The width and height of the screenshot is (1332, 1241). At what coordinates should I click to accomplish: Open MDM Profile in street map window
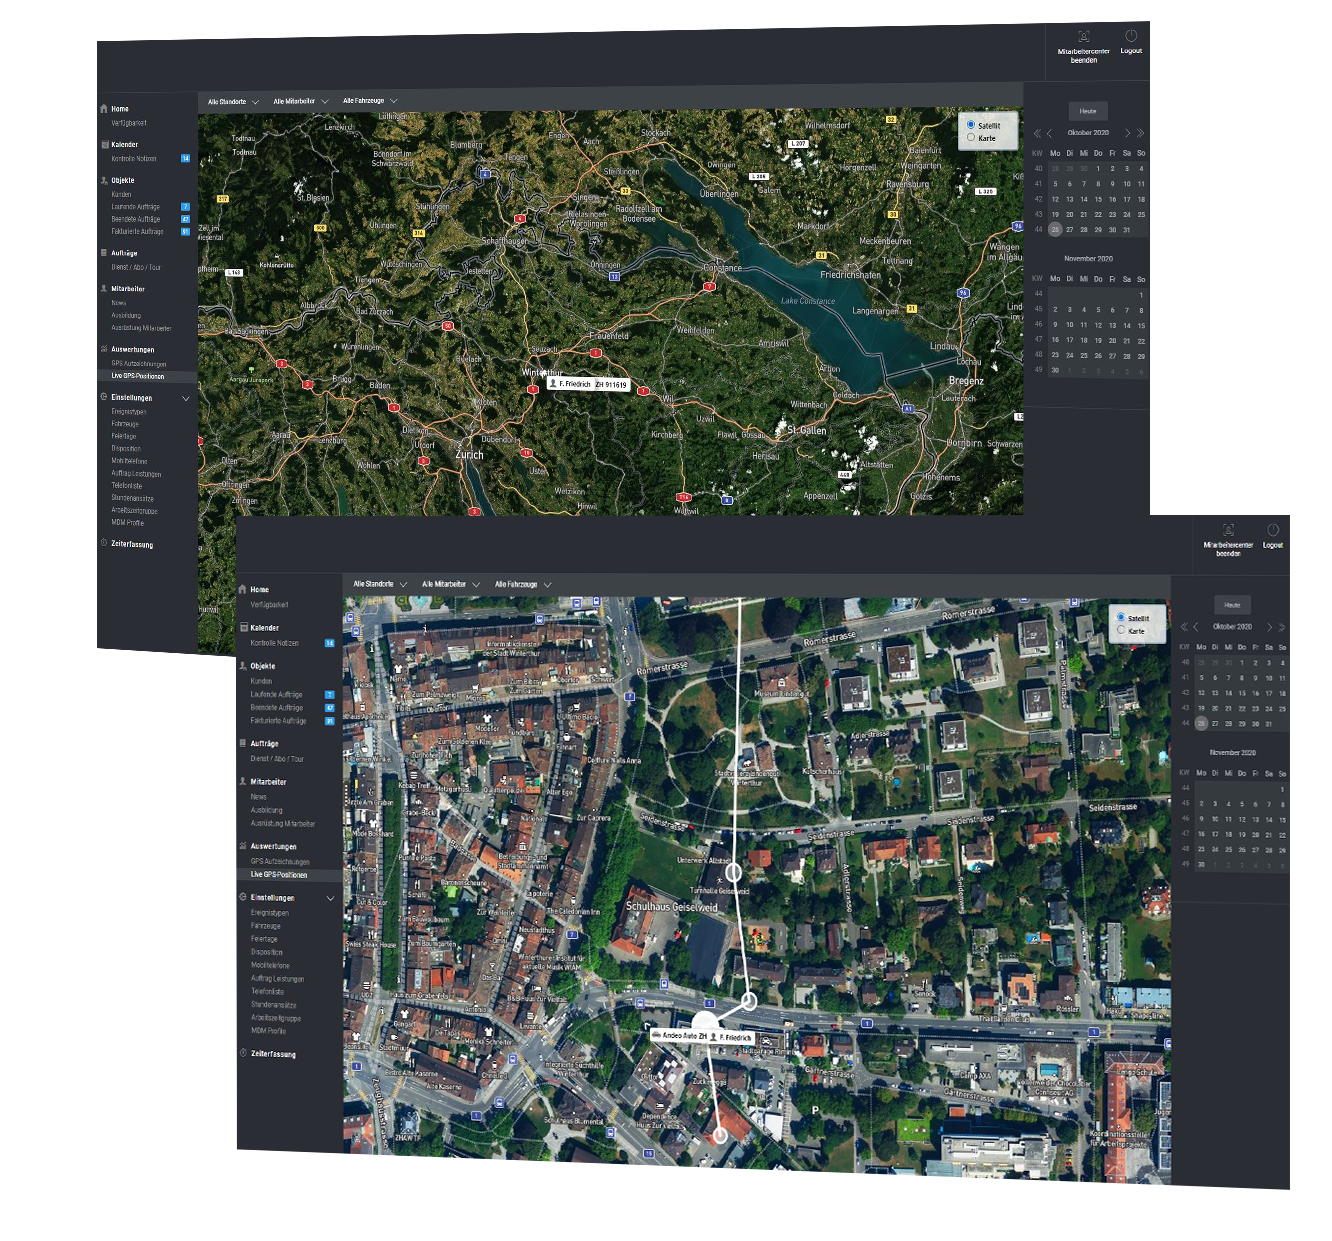point(268,1031)
